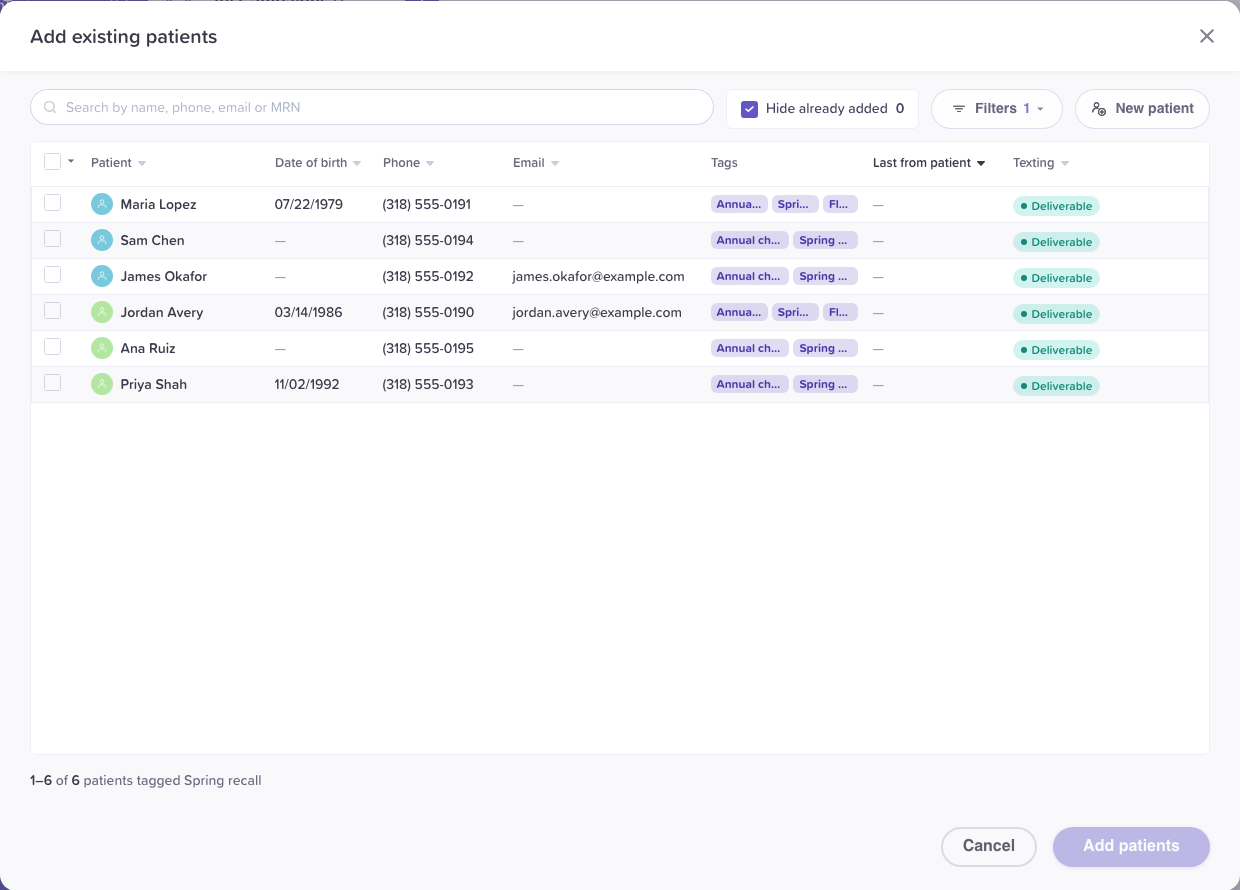Click birth date 03/14/1986
This screenshot has height=890, width=1240.
pos(309,312)
